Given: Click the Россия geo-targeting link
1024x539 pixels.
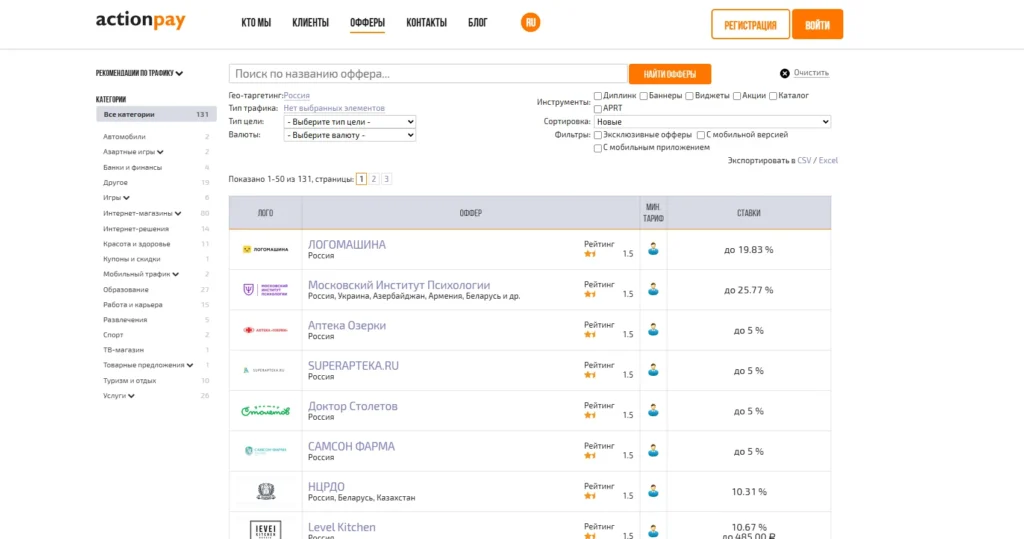Looking at the screenshot, I should (x=296, y=95).
